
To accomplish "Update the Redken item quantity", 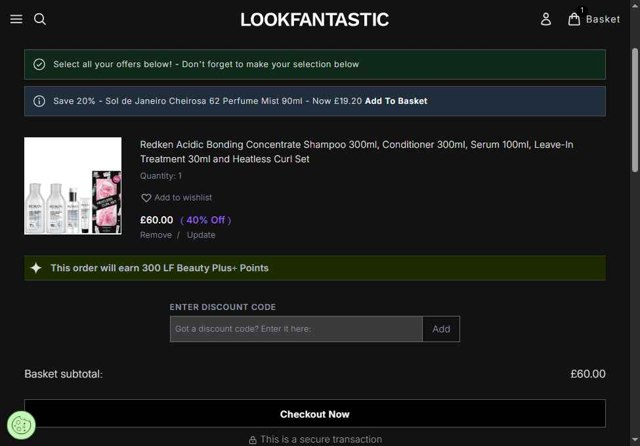I will pos(201,235).
